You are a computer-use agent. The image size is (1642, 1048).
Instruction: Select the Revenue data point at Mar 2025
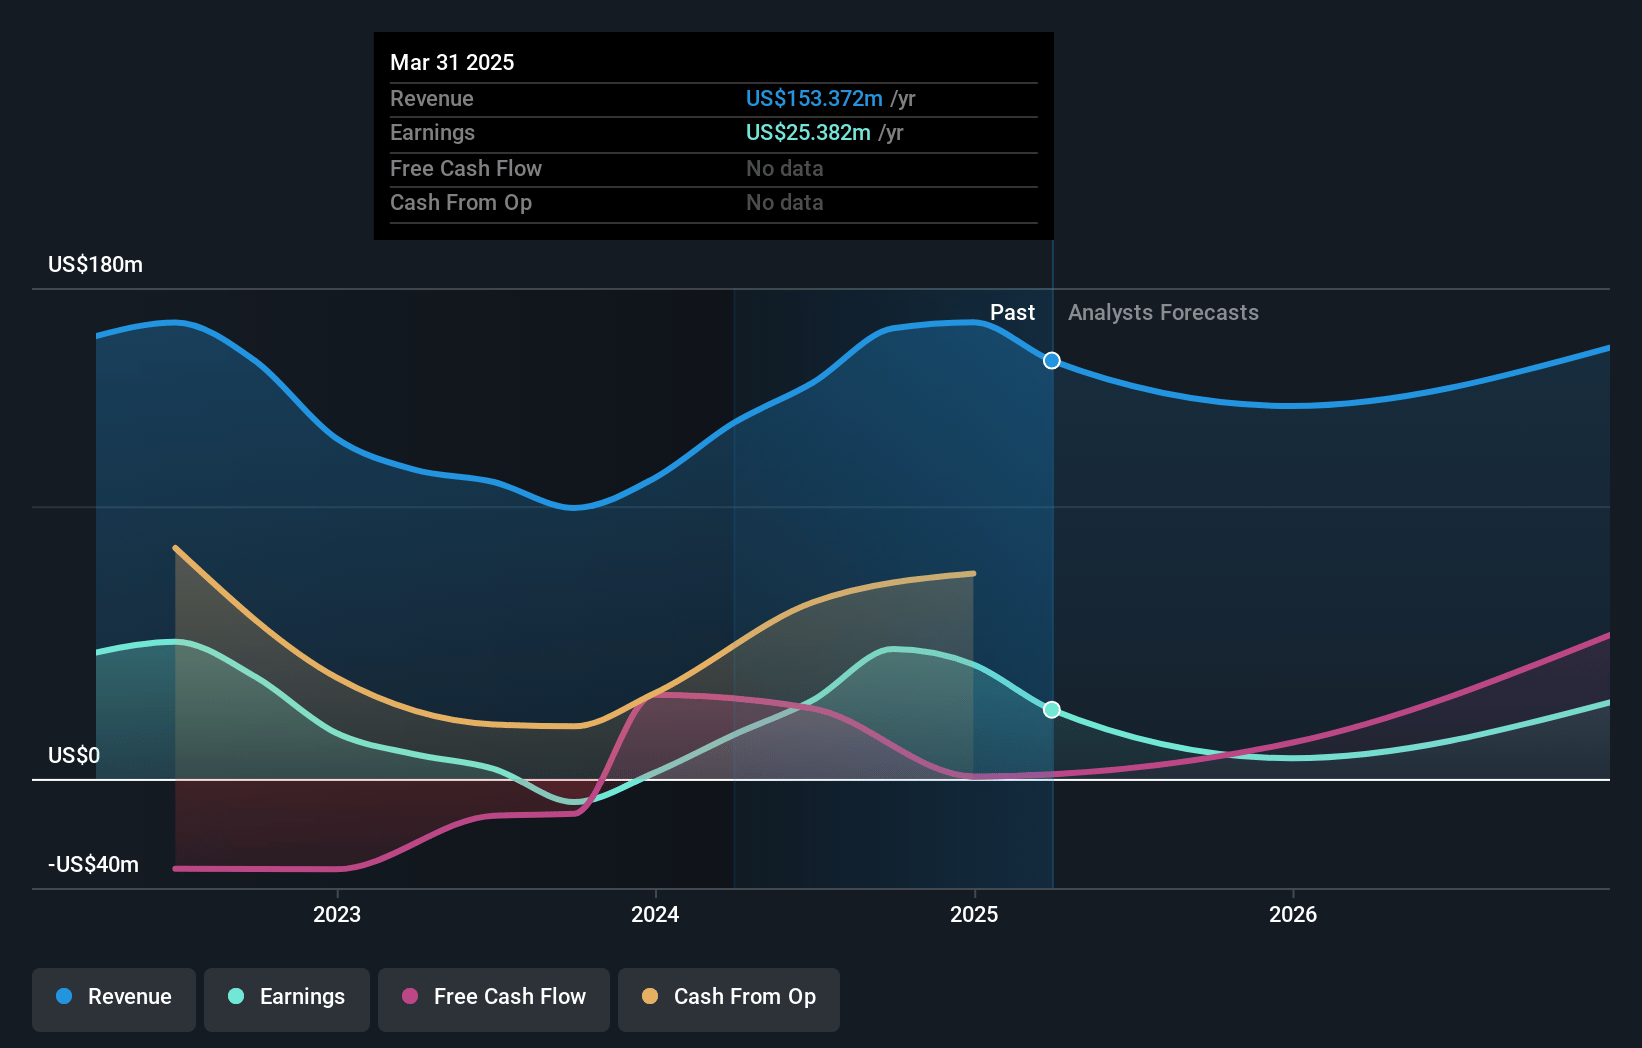(1052, 360)
